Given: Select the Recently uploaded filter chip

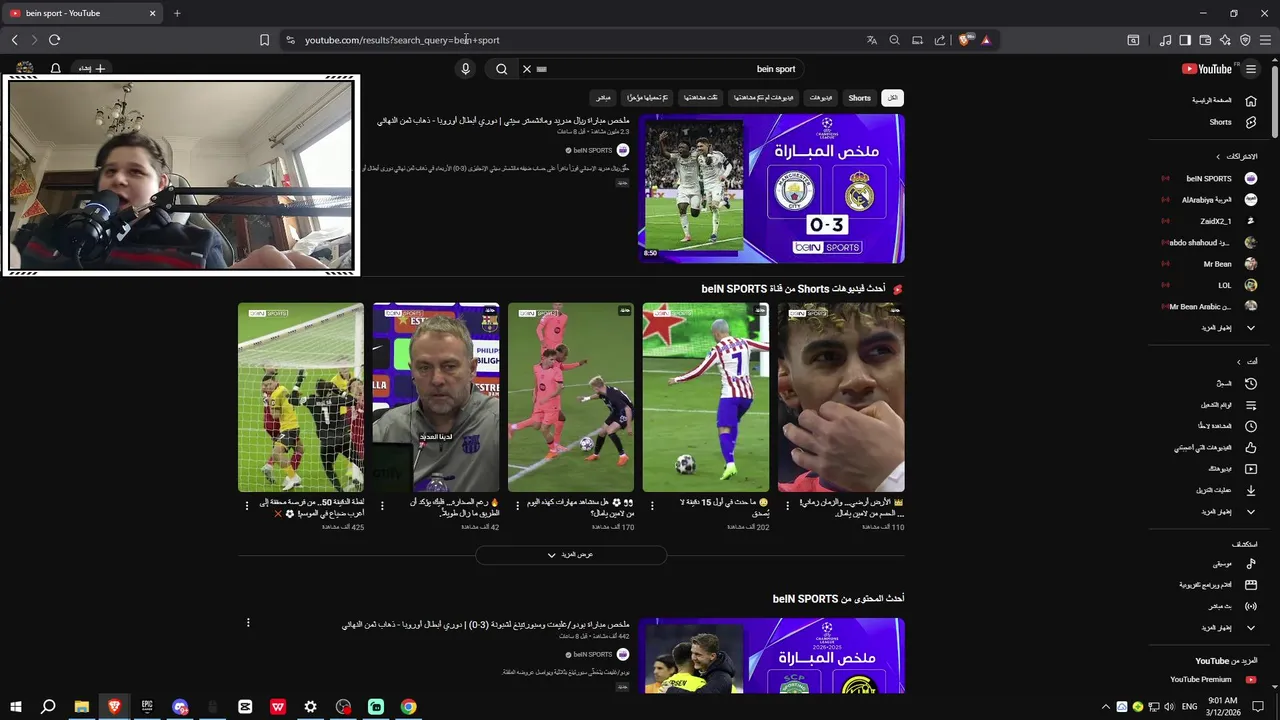Looking at the screenshot, I should click(648, 97).
